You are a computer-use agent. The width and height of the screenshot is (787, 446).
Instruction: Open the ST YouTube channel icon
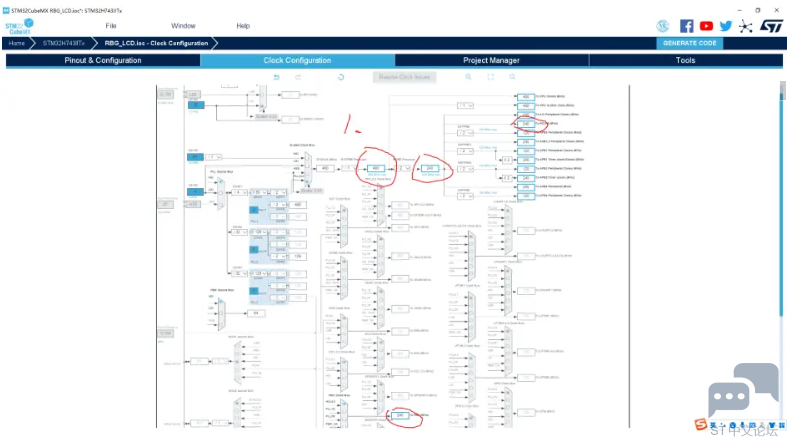click(706, 26)
